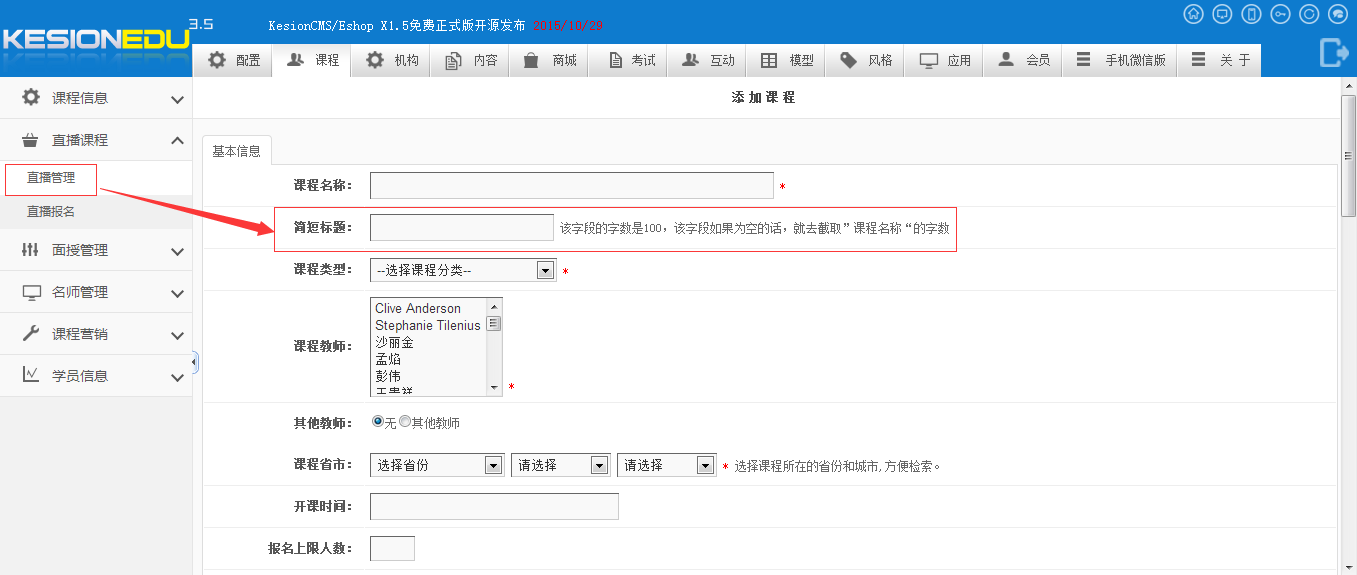Click the 课程名称 text input field
The image size is (1357, 575).
571,186
